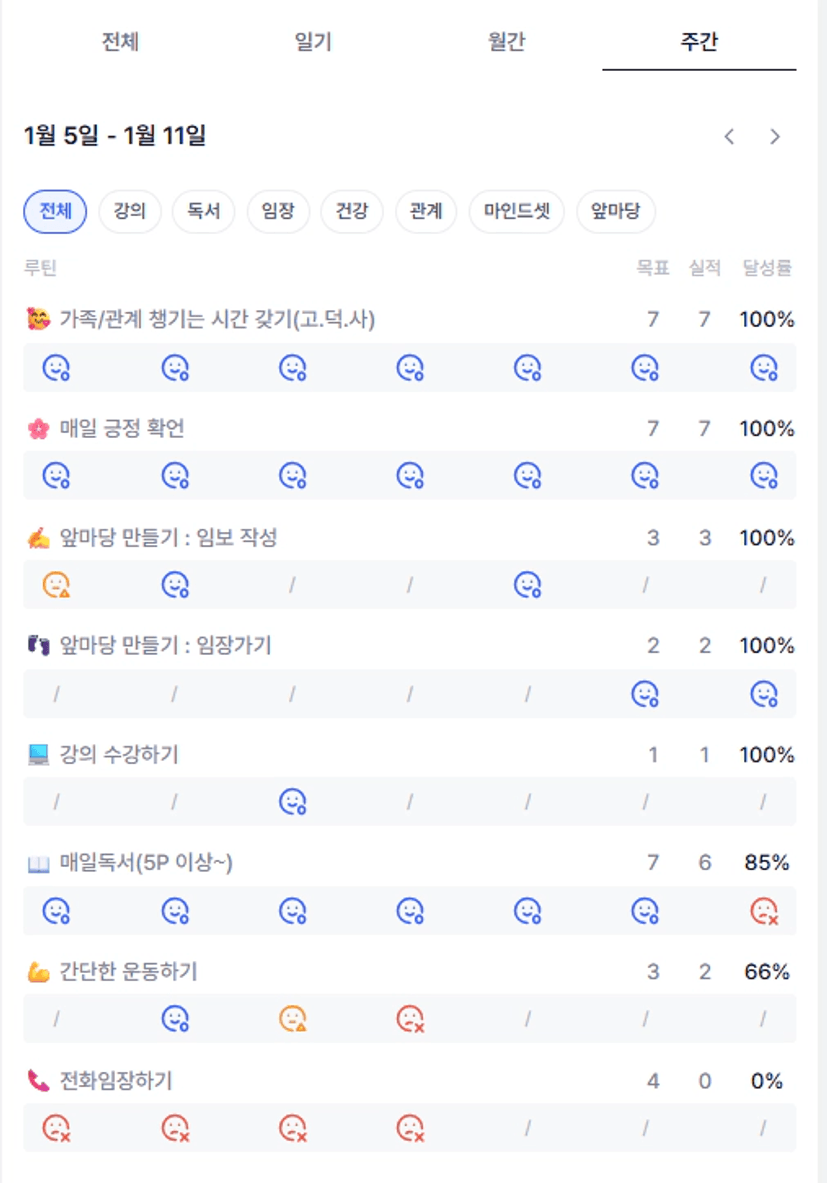Click the red failed face in 매일독서 row
This screenshot has height=1183, width=827.
click(764, 911)
